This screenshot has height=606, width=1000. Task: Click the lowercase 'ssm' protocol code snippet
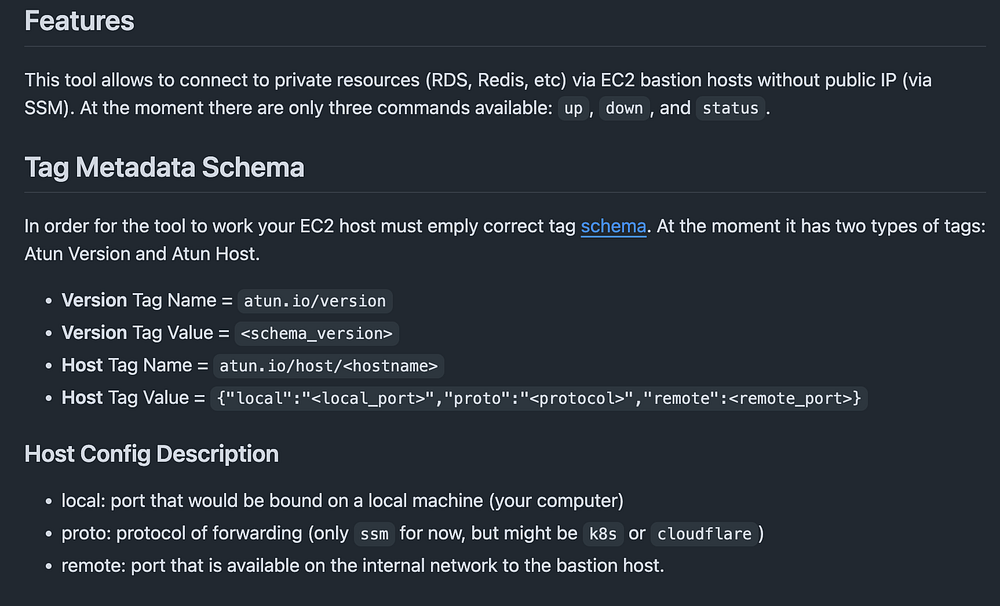pyautogui.click(x=374, y=534)
